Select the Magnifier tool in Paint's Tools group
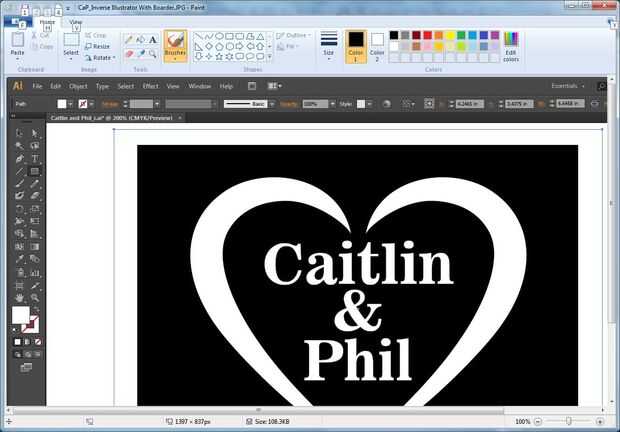Viewport: 620px width, 432px height. coord(153,54)
